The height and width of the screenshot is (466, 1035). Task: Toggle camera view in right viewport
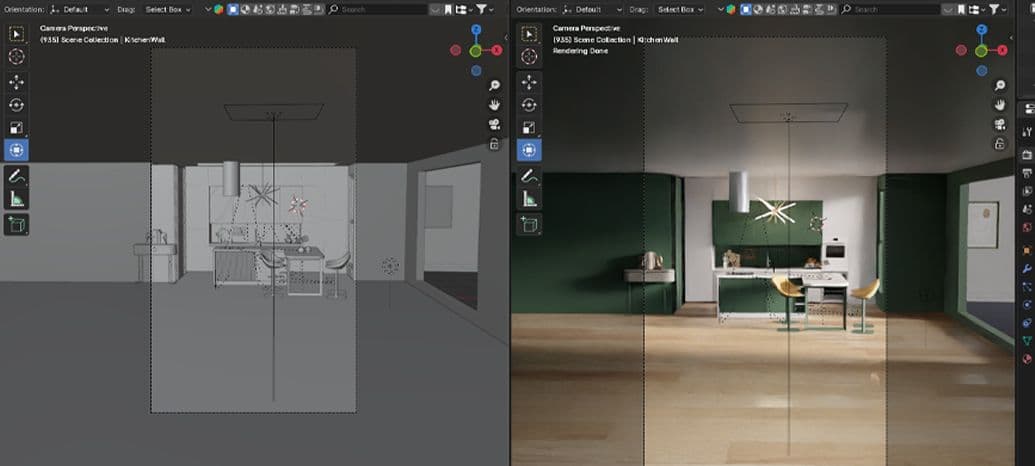[x=1000, y=125]
